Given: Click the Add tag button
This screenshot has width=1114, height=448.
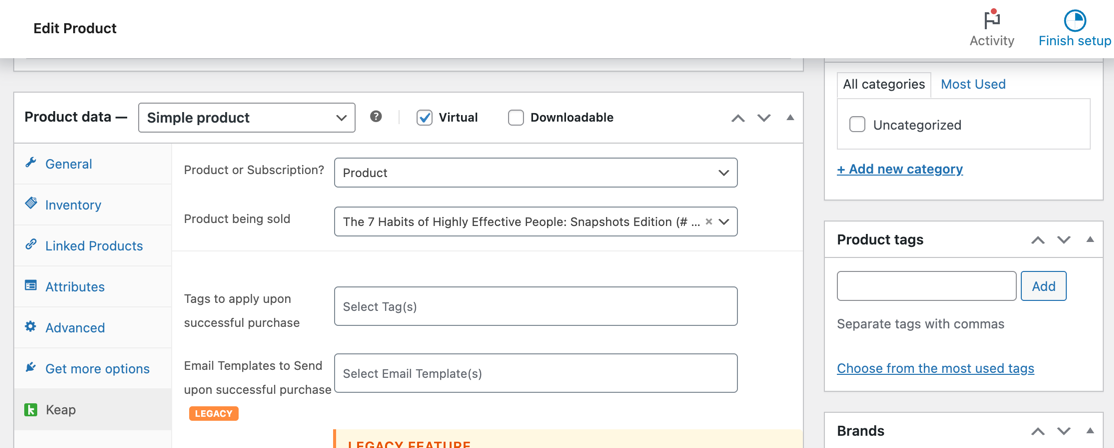Looking at the screenshot, I should 1044,286.
